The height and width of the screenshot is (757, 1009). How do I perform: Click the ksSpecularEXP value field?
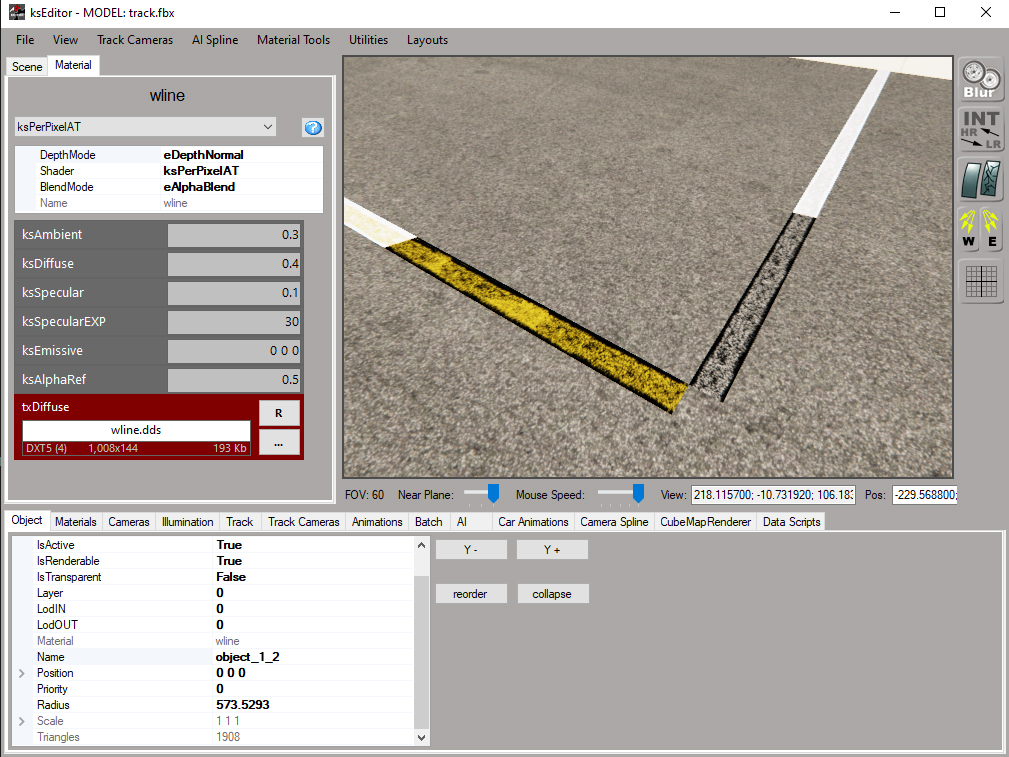[x=234, y=322]
